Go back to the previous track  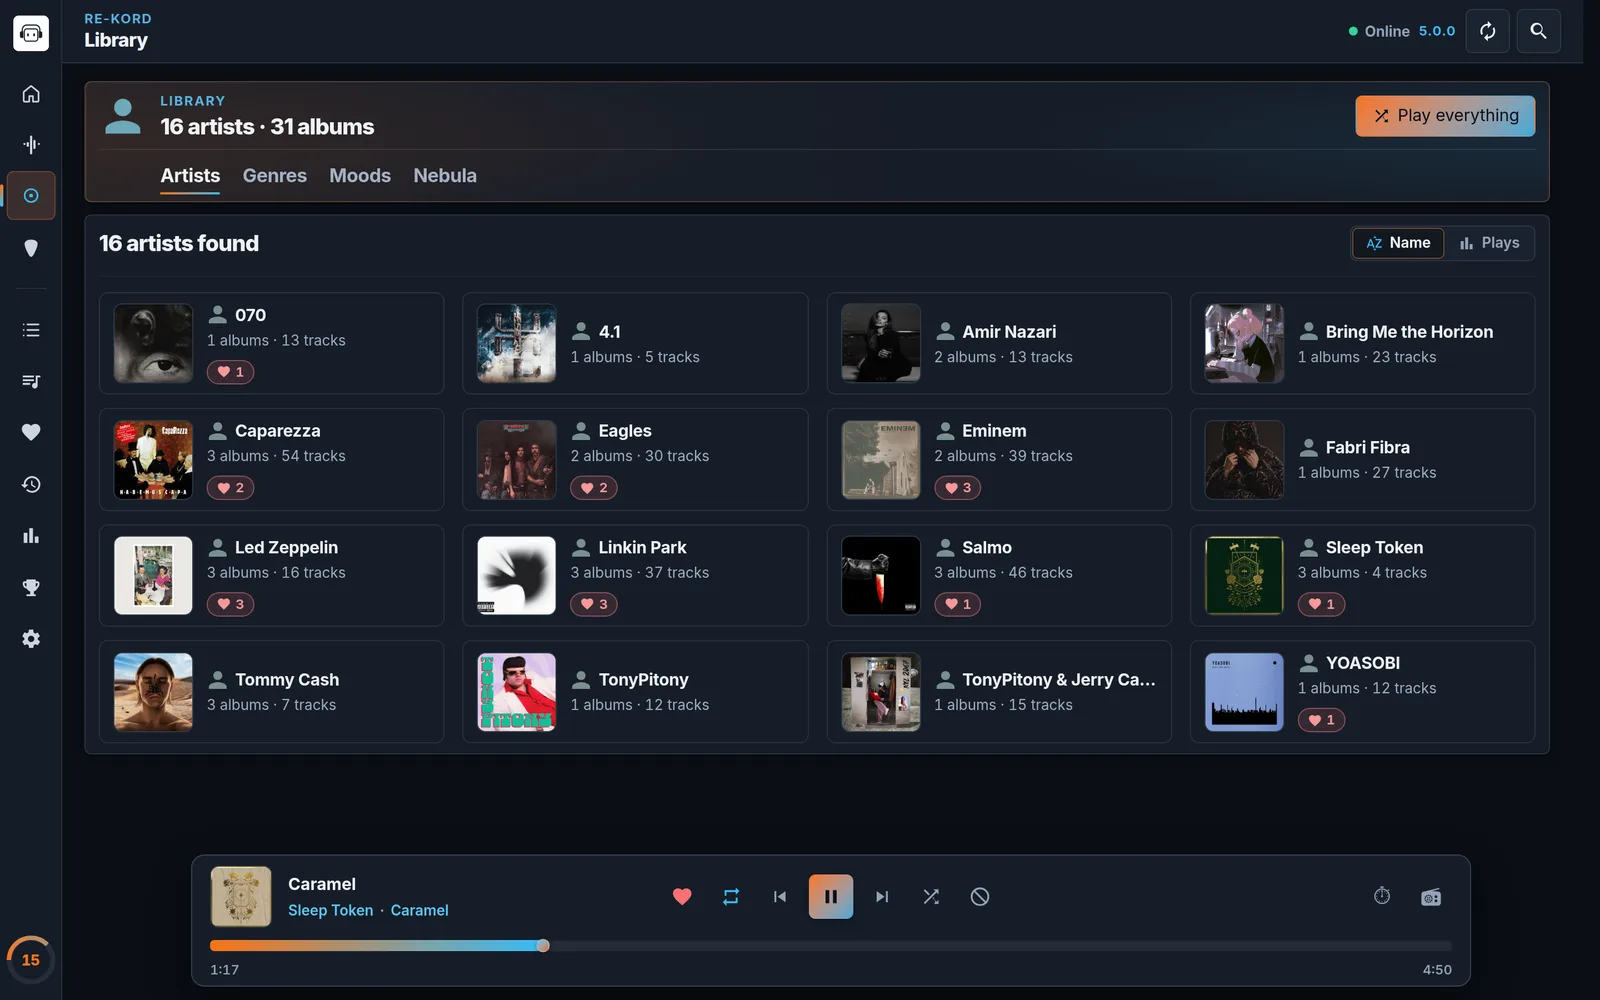click(780, 897)
